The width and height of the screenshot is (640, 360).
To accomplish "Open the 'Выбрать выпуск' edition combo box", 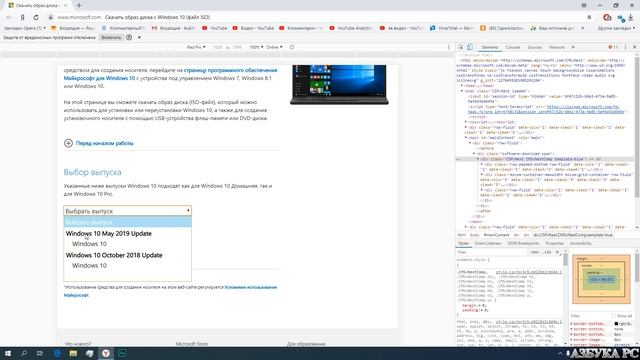I will [127, 211].
